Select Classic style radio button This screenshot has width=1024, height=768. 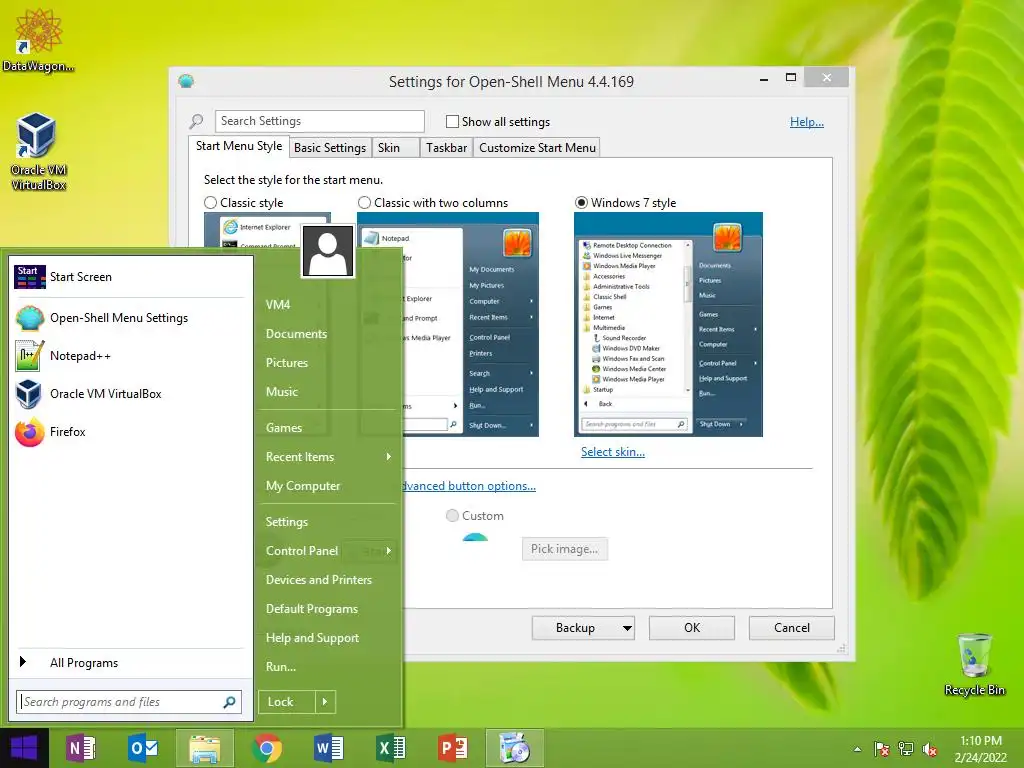coord(210,202)
